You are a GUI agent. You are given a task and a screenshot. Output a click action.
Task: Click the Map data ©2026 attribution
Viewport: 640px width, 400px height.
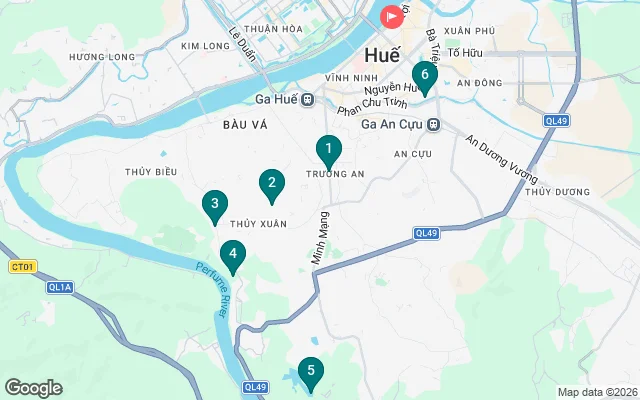tap(598, 392)
